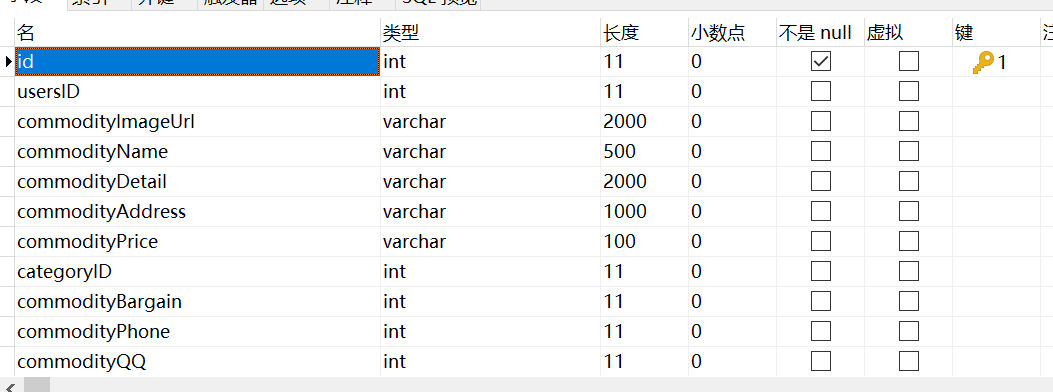Click the 2000 length of commodityImageUrl
1053x392 pixels.
point(644,121)
